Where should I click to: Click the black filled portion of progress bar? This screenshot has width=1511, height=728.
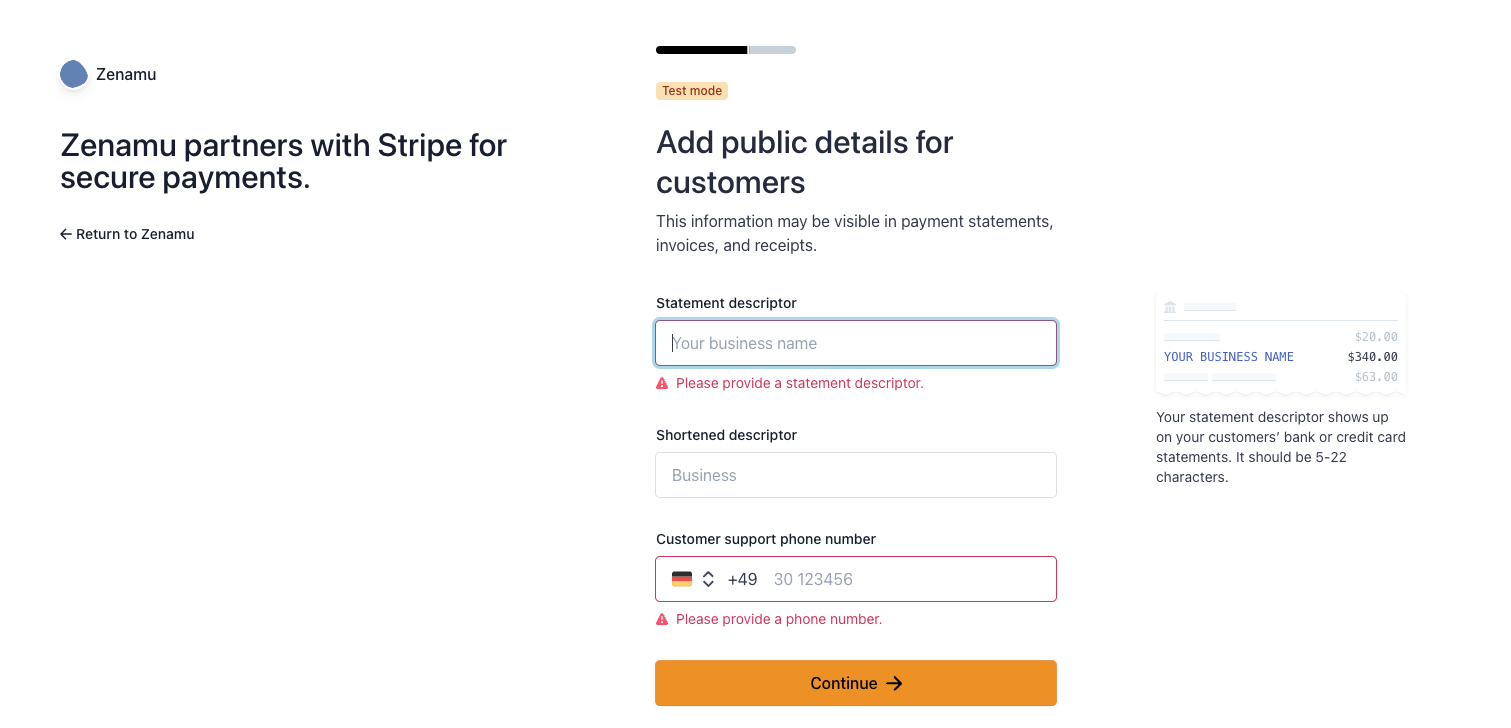[702, 50]
